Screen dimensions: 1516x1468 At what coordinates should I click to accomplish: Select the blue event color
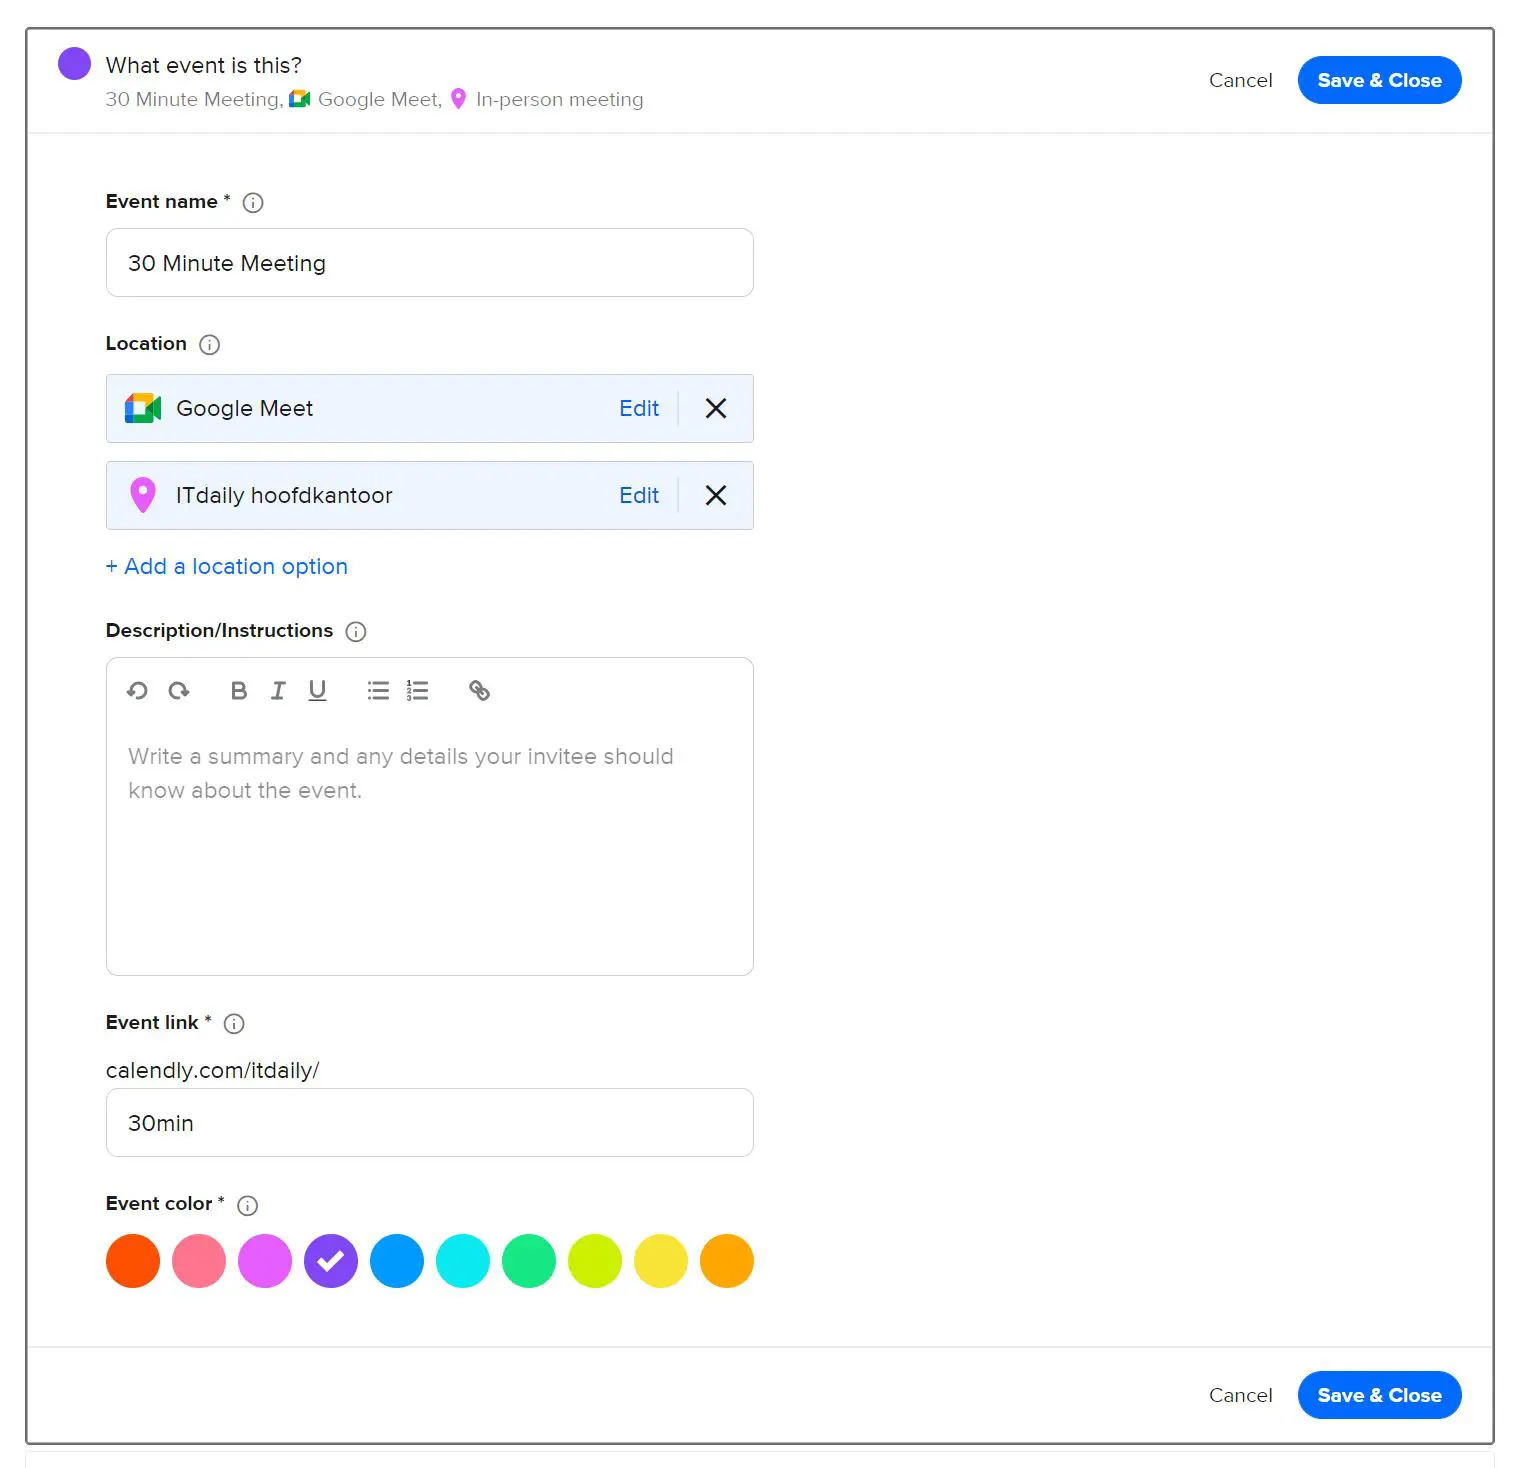pyautogui.click(x=397, y=1261)
